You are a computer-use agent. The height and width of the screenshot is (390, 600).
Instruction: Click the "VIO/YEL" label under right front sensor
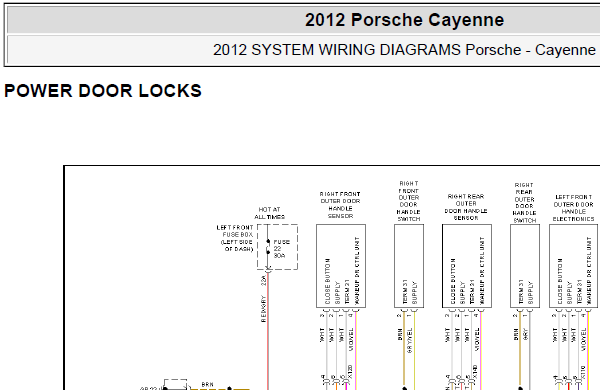[351, 339]
